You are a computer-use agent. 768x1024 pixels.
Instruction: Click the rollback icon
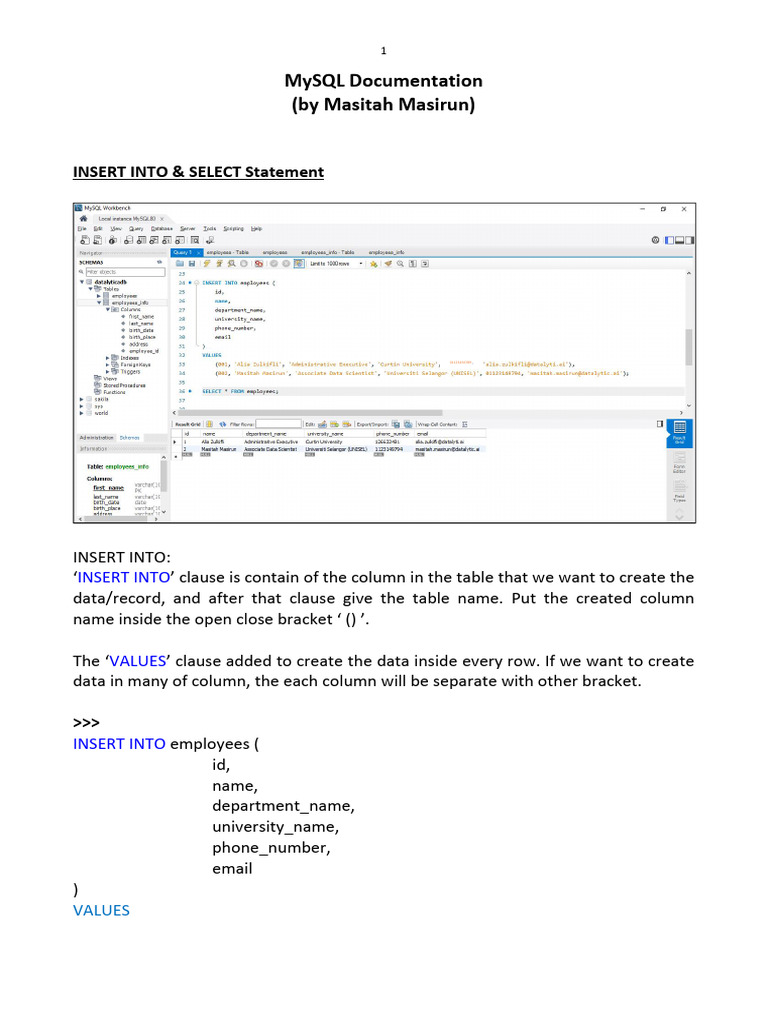point(286,264)
